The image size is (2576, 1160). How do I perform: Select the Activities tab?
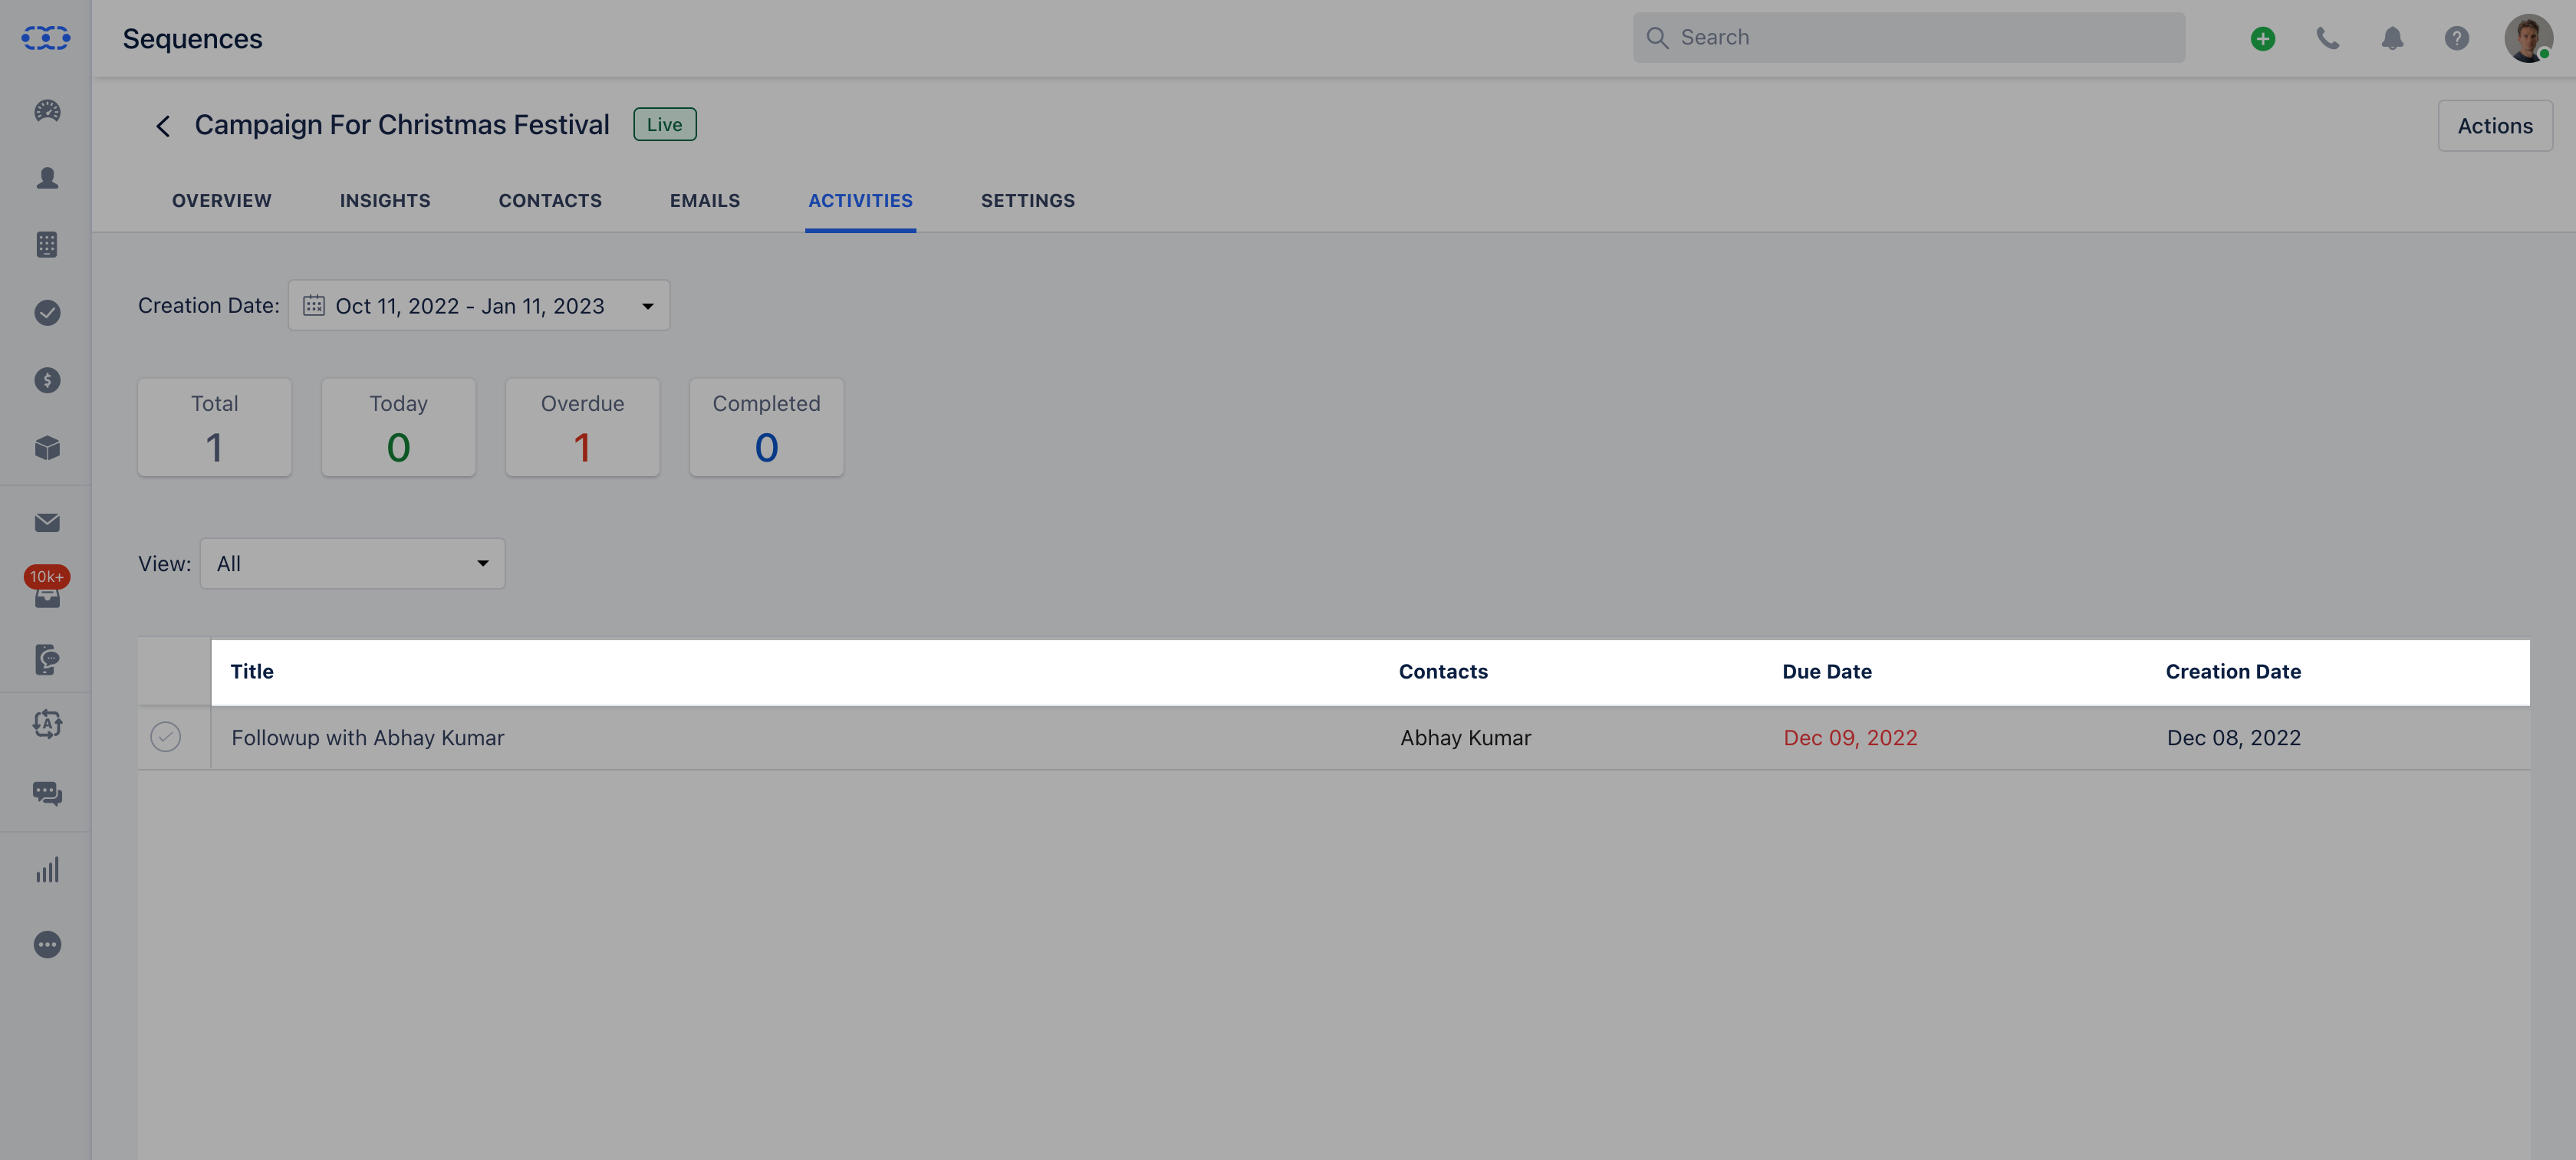tap(861, 201)
